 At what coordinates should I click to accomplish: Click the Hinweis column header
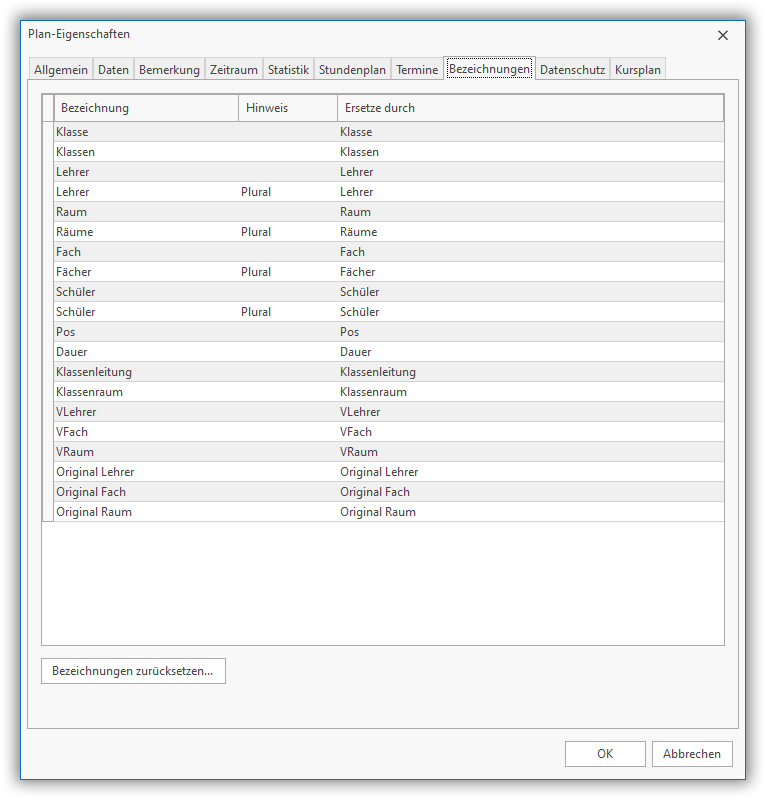(x=288, y=108)
